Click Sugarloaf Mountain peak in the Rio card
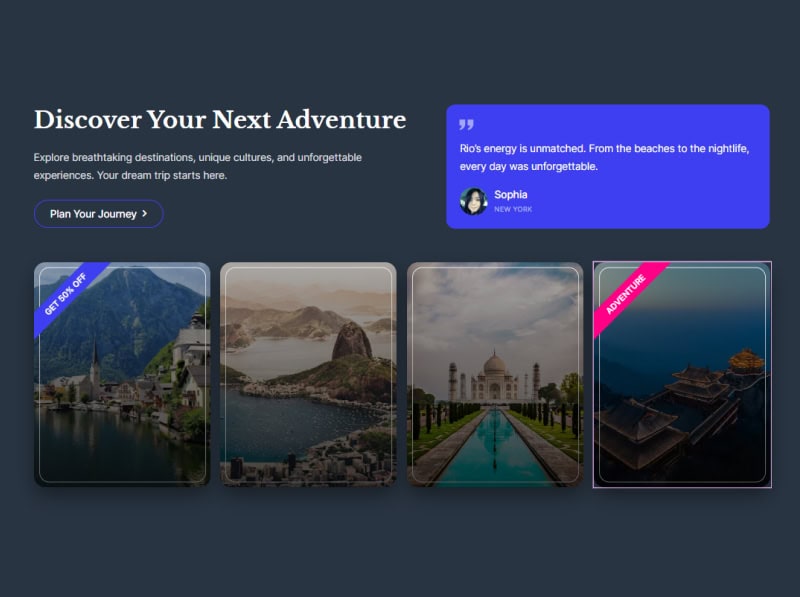The height and width of the screenshot is (597, 800). pos(352,339)
